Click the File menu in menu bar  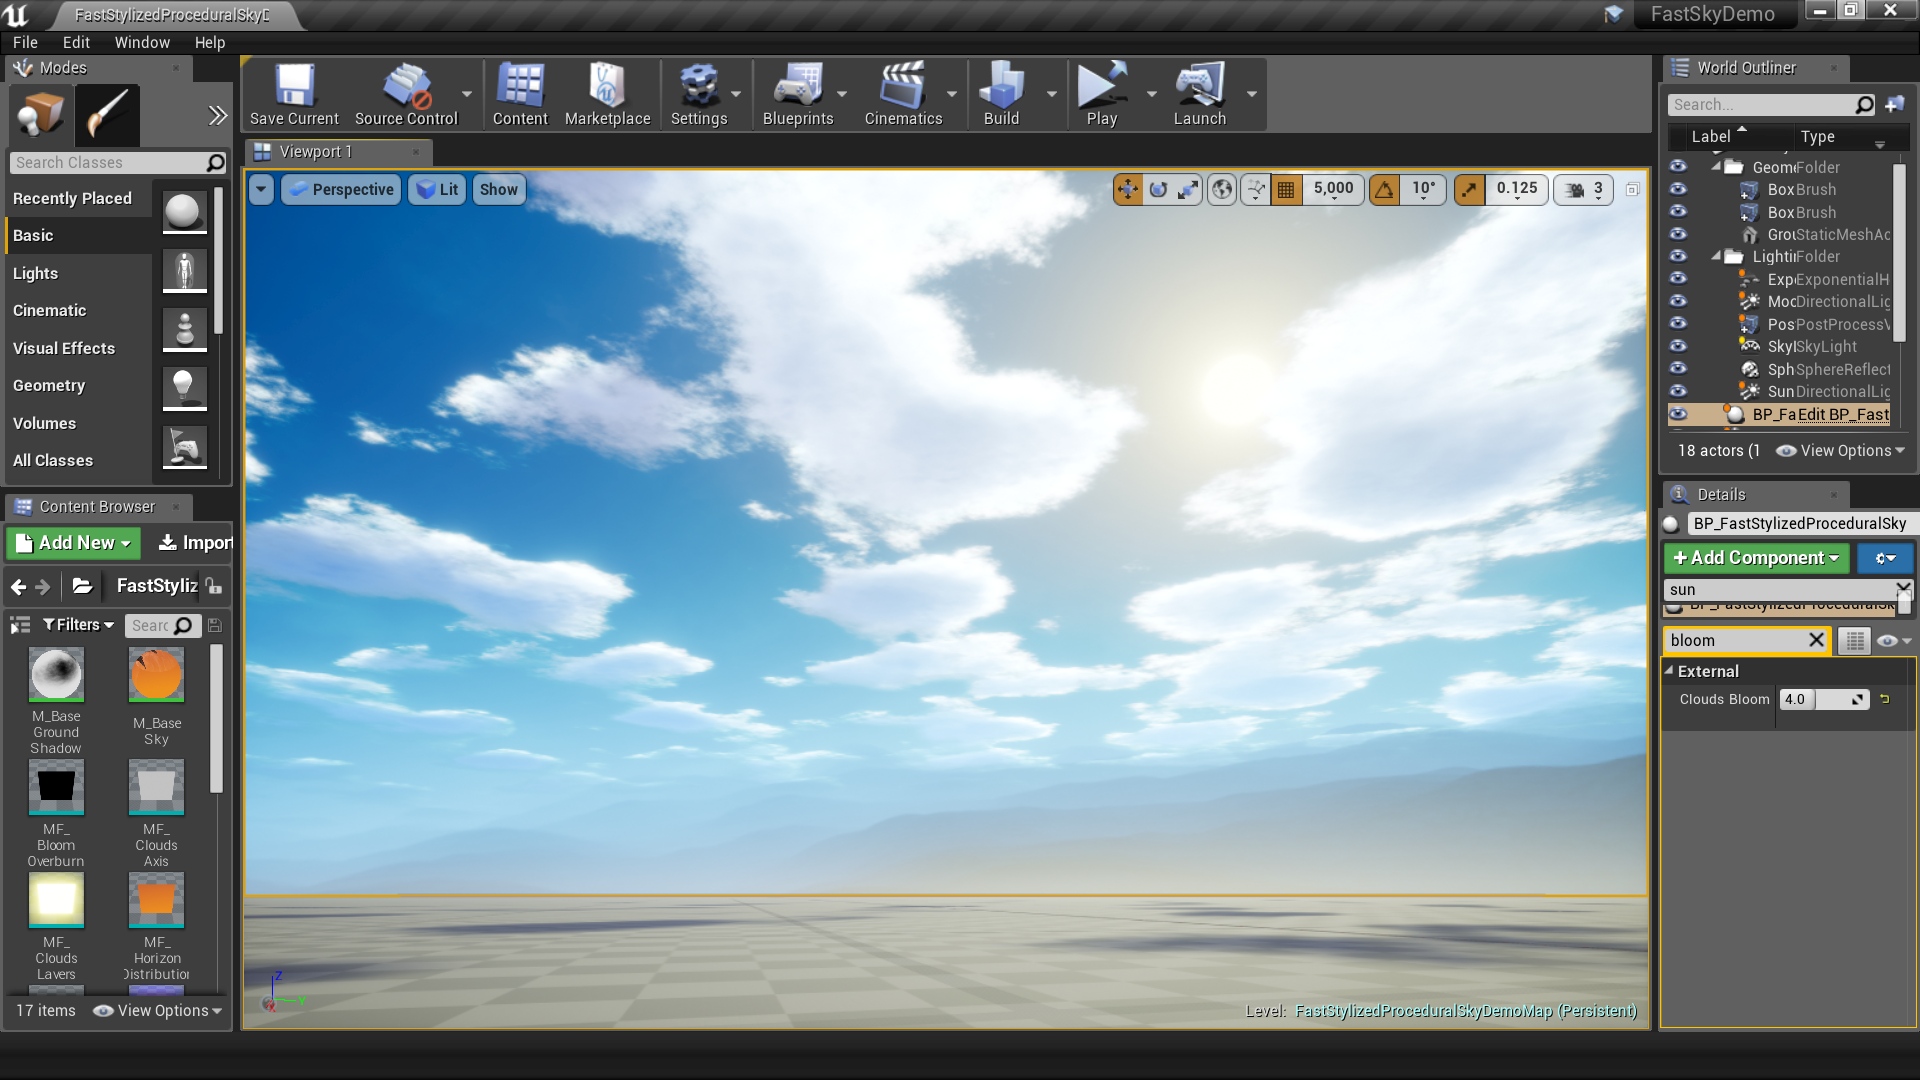(x=24, y=41)
